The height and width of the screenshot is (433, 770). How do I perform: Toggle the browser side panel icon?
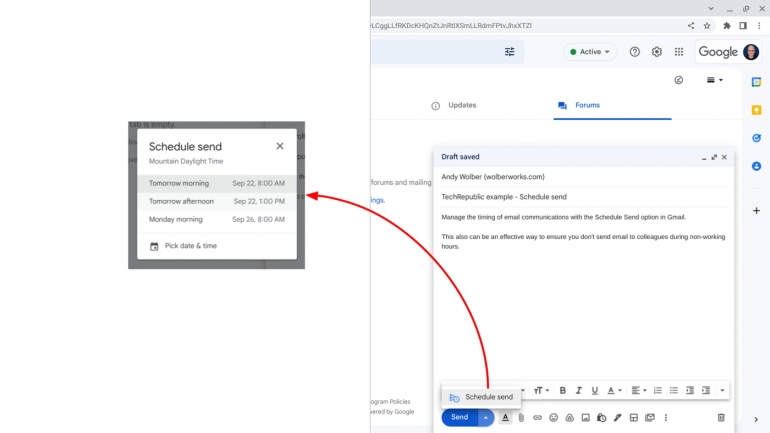[x=743, y=26]
